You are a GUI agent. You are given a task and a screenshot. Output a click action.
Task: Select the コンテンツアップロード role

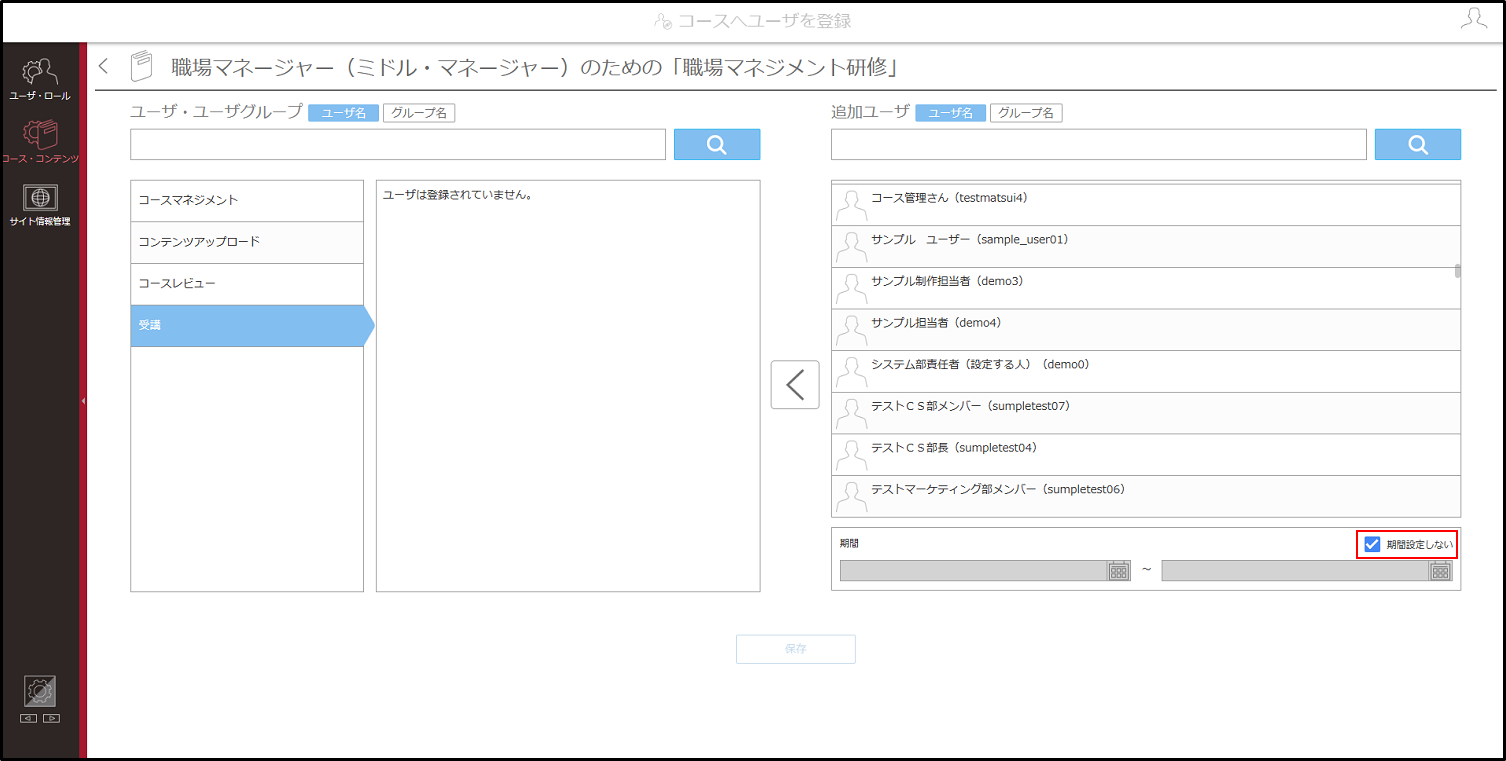[247, 242]
